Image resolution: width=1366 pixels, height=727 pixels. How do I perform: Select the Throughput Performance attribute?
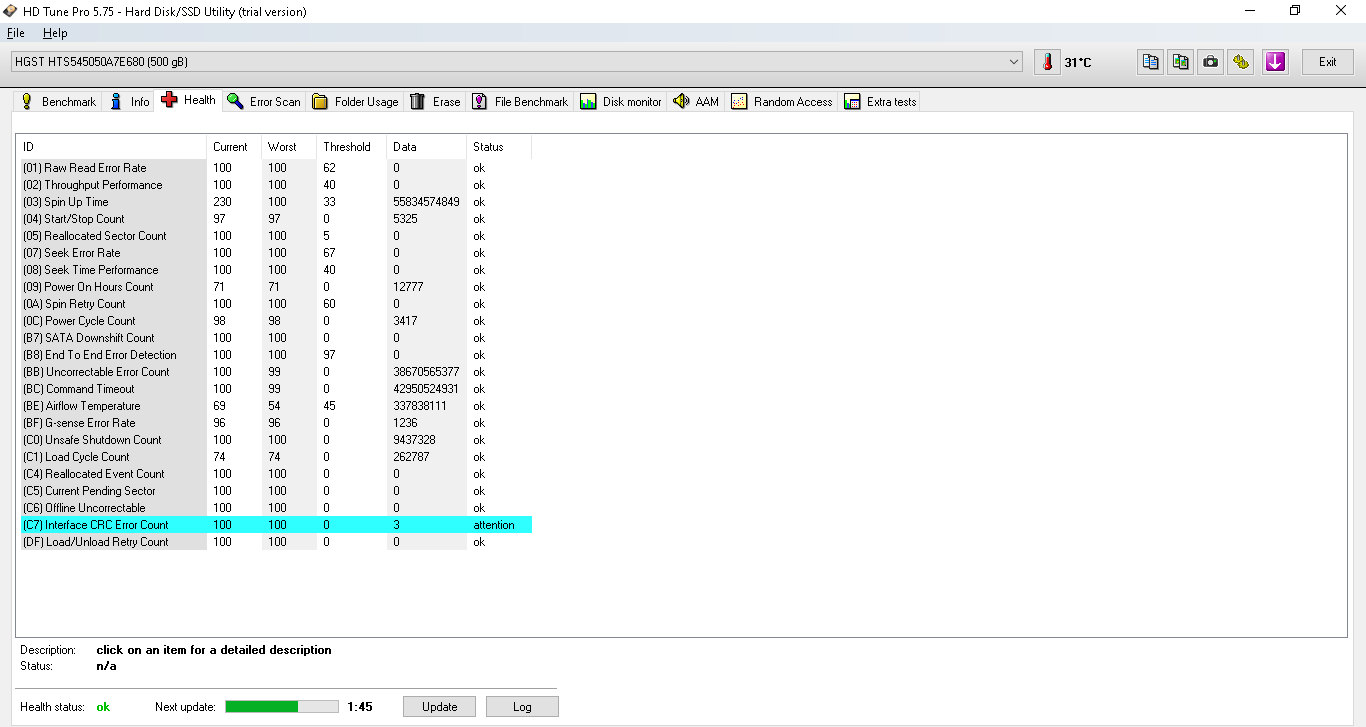(x=276, y=185)
